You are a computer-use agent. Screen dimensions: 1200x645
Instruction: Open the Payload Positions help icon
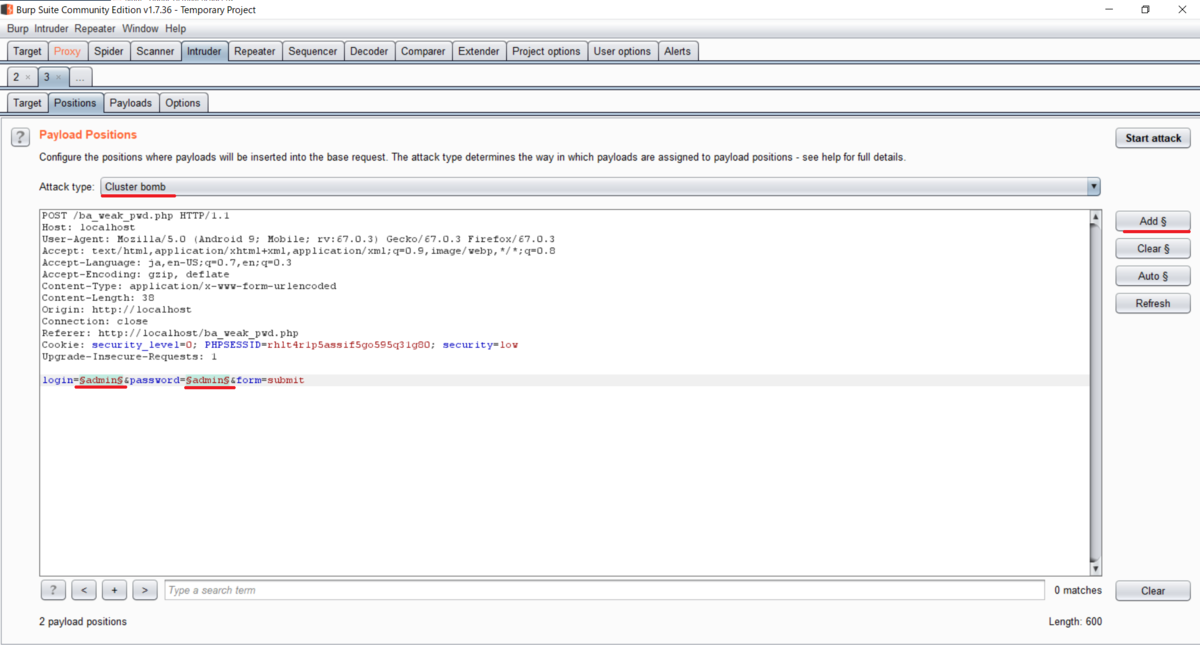click(20, 138)
